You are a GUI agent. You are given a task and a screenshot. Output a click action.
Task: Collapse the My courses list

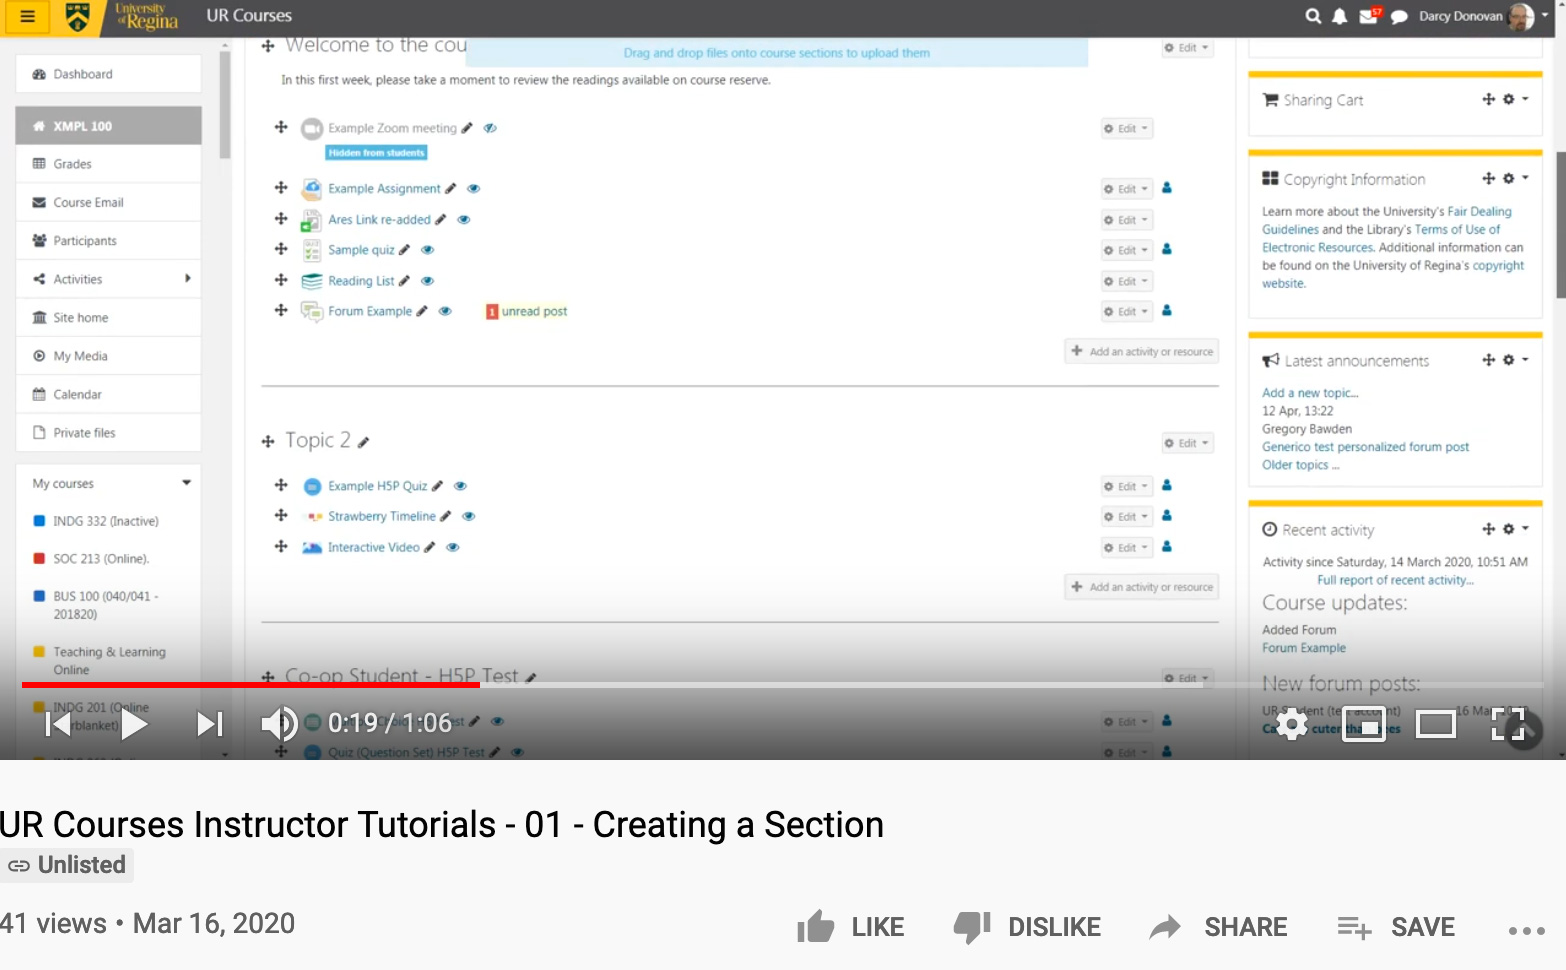[186, 483]
